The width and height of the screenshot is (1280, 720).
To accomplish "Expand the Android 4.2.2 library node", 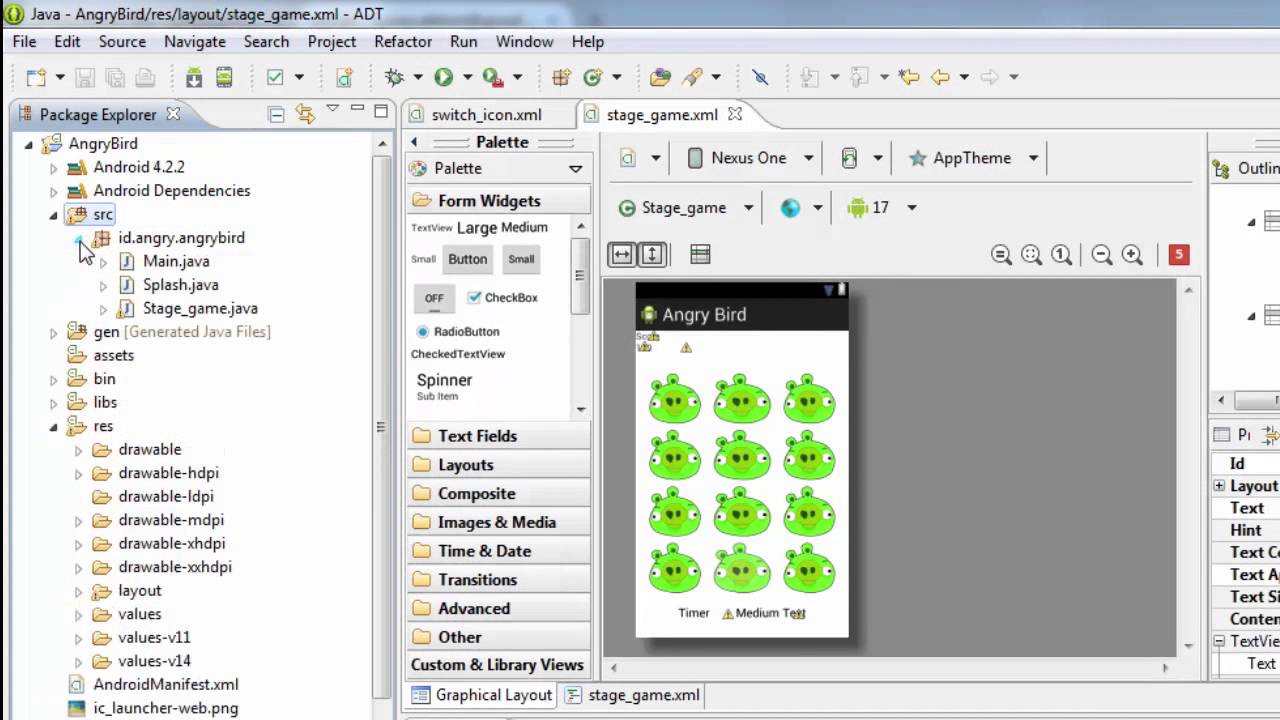I will pos(54,168).
